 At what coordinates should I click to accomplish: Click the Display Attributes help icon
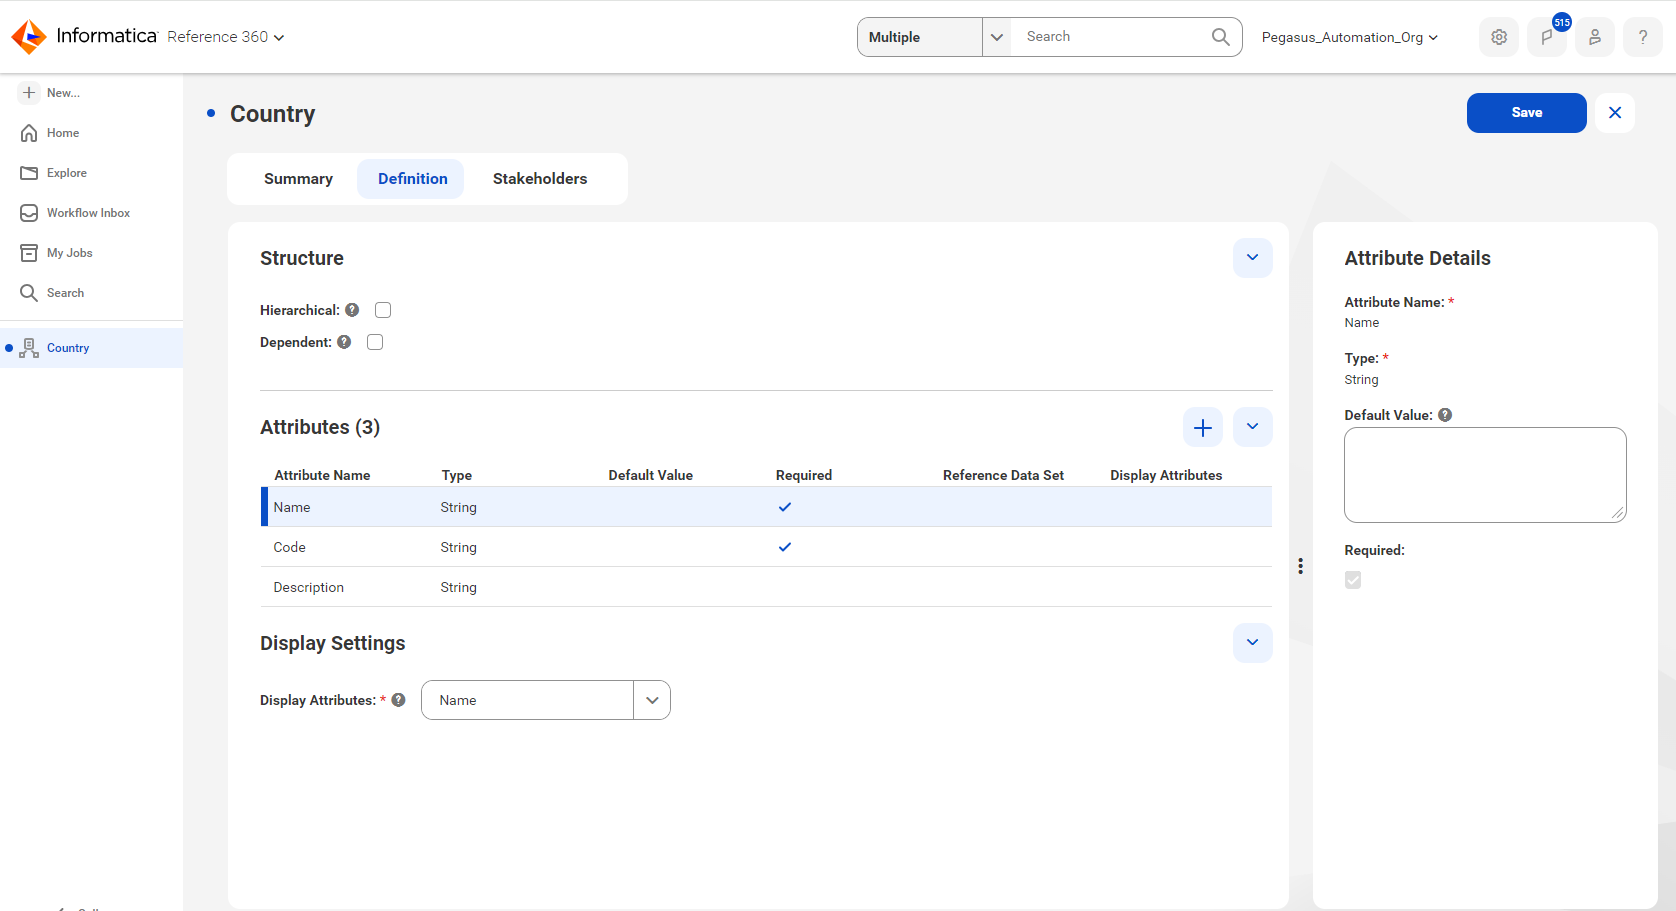(398, 700)
